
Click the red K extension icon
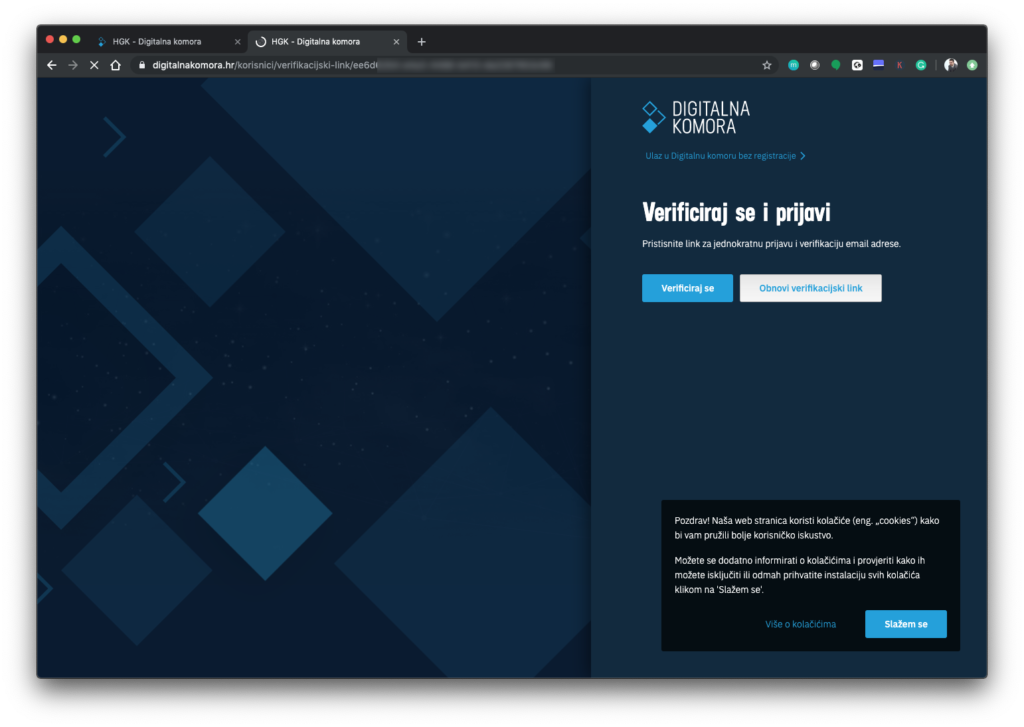899,65
